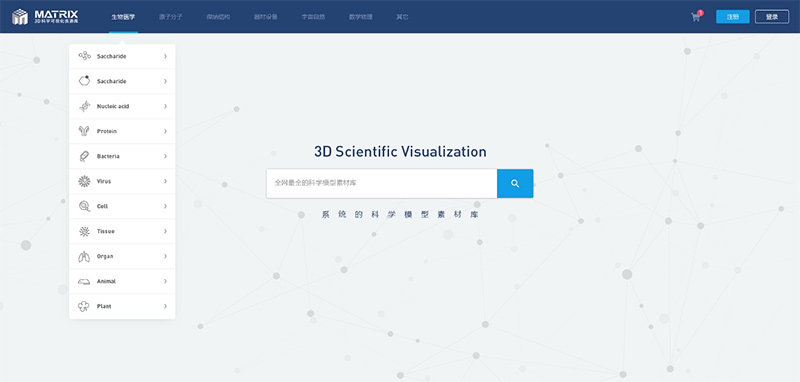Click the outlined 登录 login button
Image resolution: width=800 pixels, height=382 pixels.
772,16
